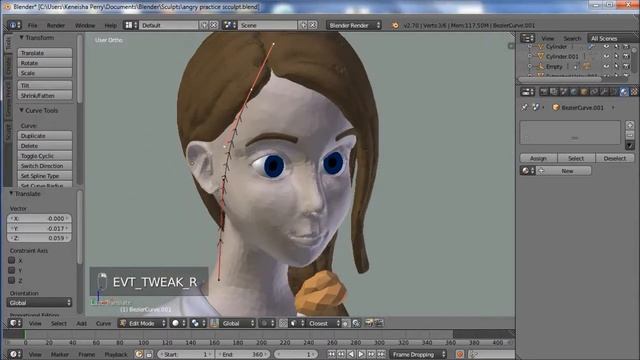This screenshot has height=360, width=640.
Task: Open the viewport shading dropdown
Action: pos(178,323)
